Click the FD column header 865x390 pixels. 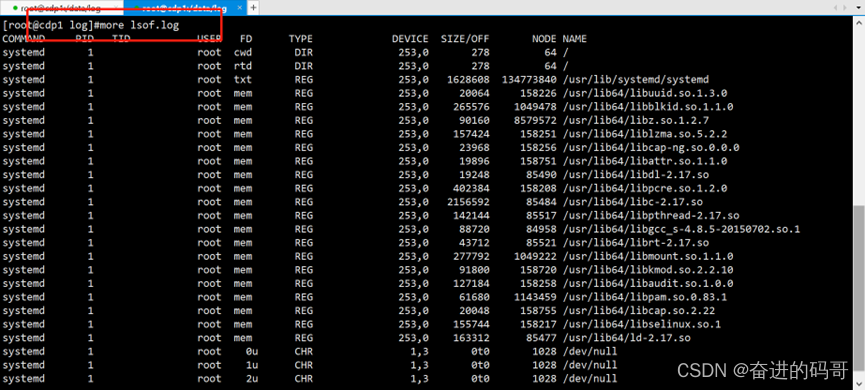point(245,39)
